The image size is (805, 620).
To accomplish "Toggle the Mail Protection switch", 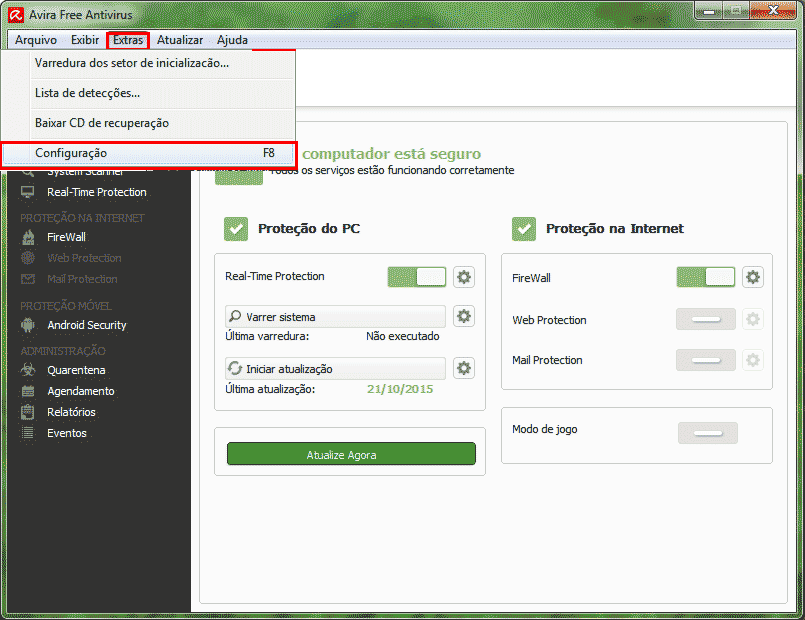I will (706, 360).
